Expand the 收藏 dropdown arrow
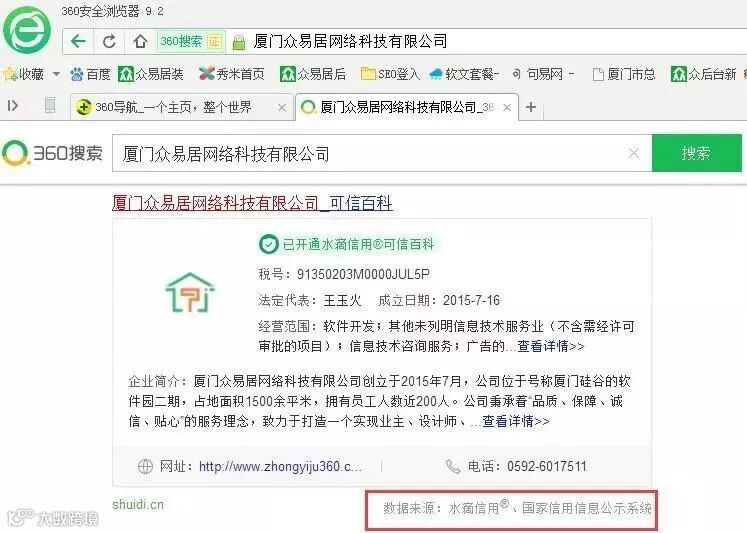747x533 pixels. point(56,74)
